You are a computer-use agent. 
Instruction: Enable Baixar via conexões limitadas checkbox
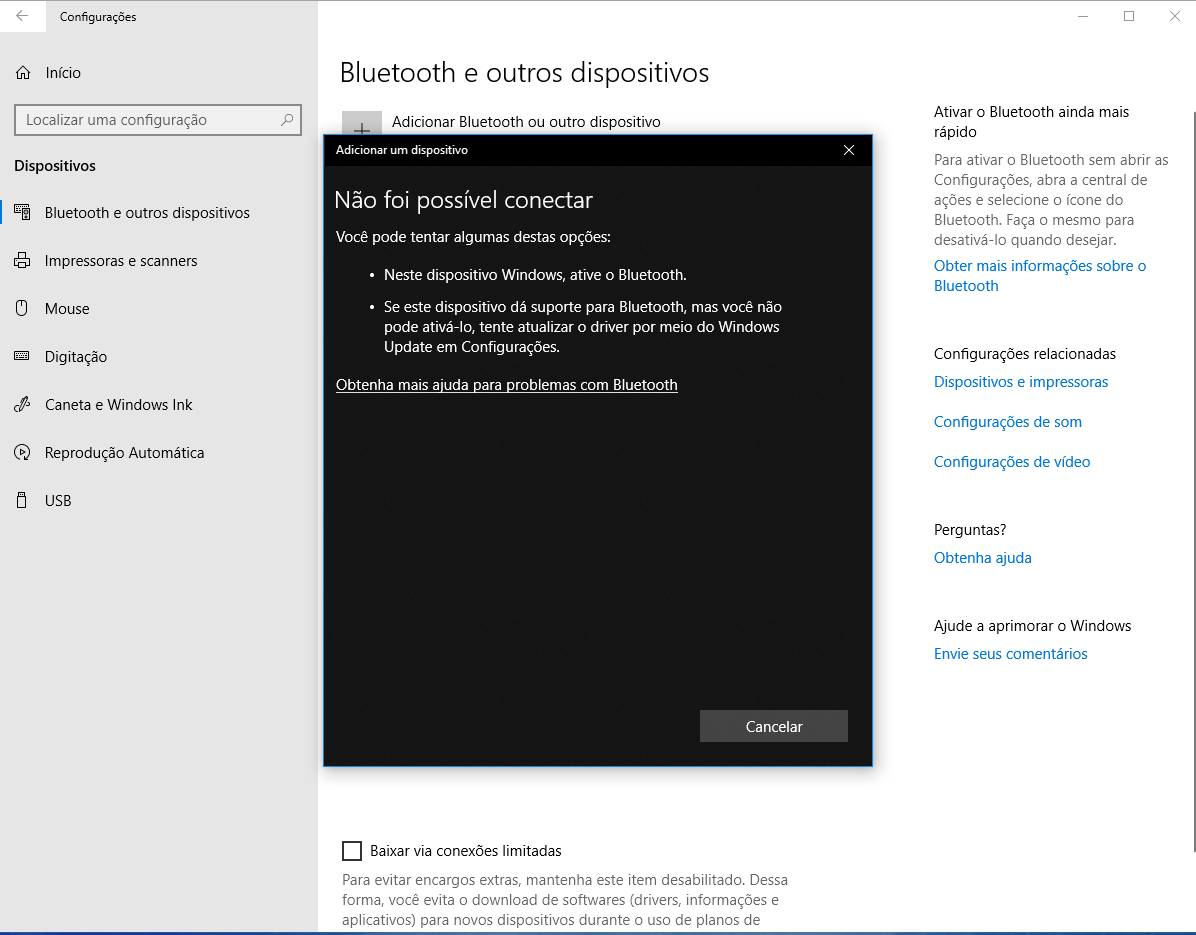point(352,850)
